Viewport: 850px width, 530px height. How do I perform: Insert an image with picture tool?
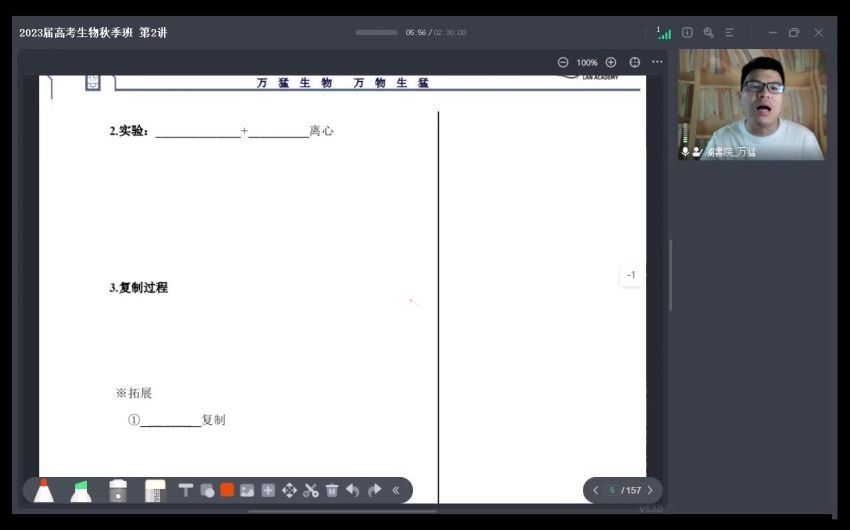pos(247,490)
